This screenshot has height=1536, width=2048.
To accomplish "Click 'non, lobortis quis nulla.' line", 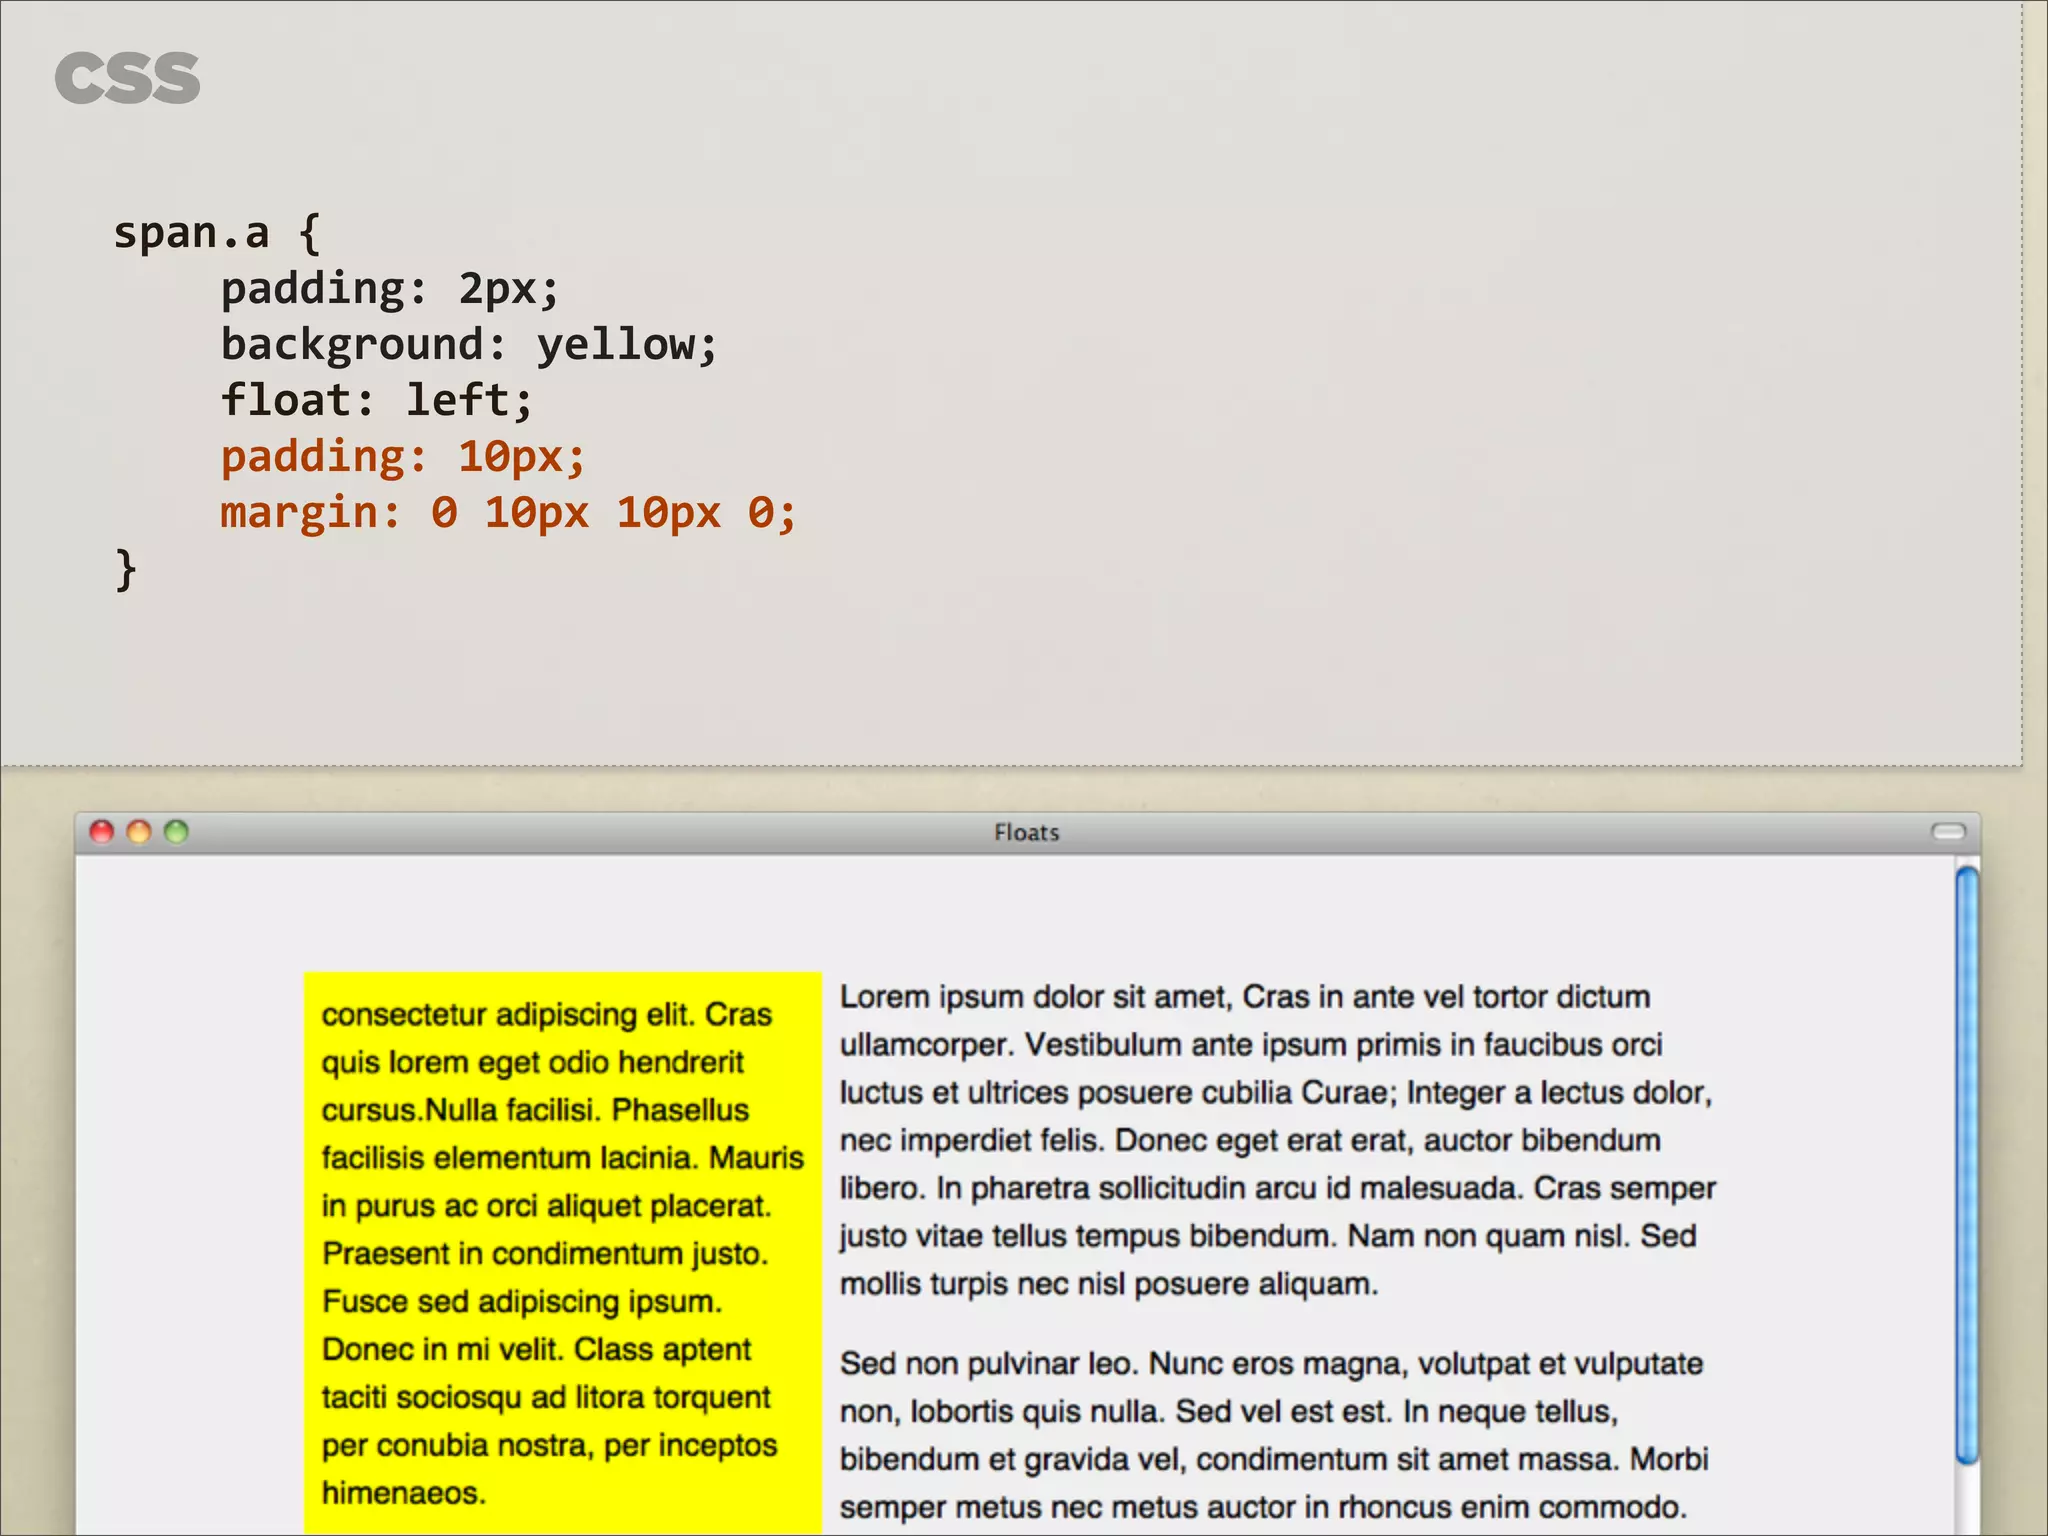I will point(1229,1412).
